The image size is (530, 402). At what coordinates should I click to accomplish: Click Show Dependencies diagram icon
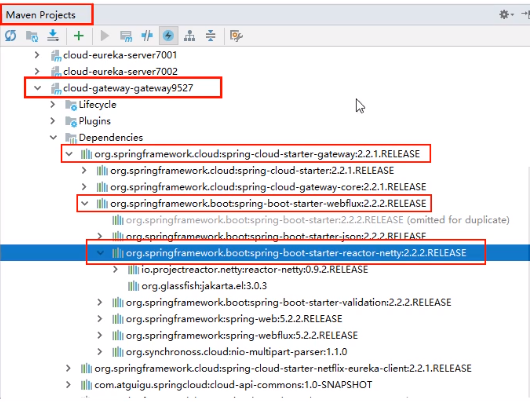(189, 36)
